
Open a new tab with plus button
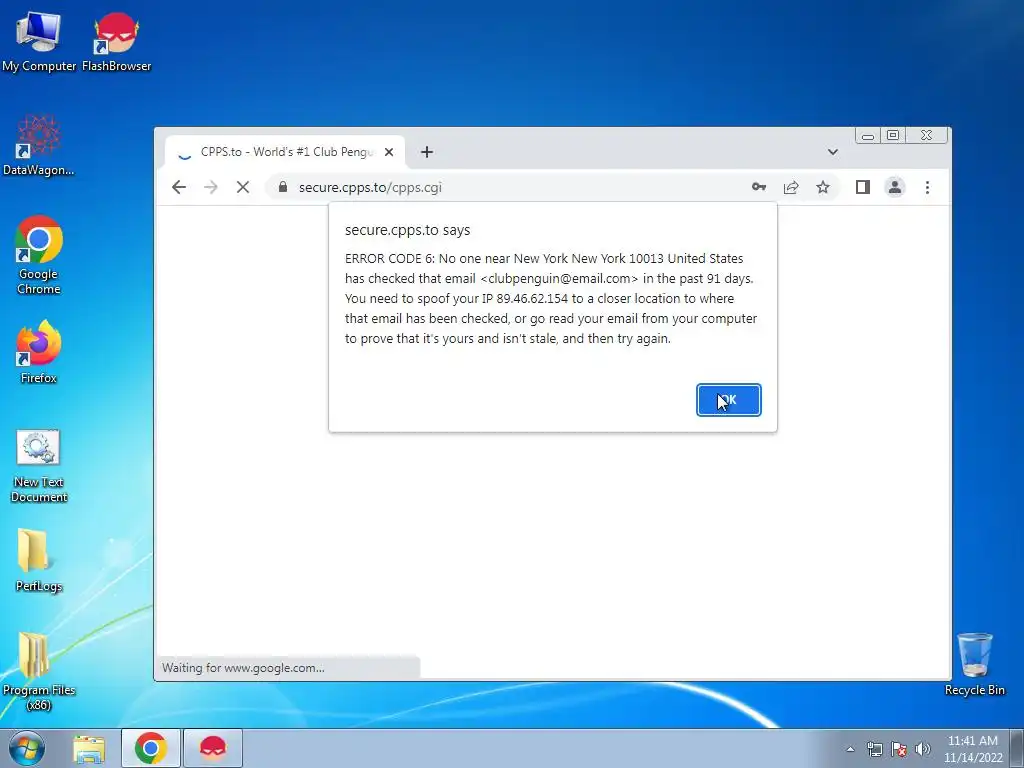click(427, 152)
